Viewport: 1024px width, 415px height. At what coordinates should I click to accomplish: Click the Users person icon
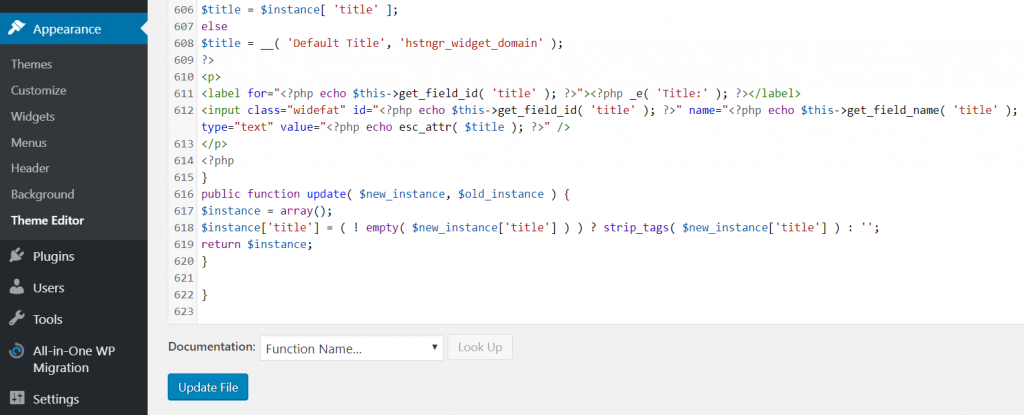click(17, 288)
